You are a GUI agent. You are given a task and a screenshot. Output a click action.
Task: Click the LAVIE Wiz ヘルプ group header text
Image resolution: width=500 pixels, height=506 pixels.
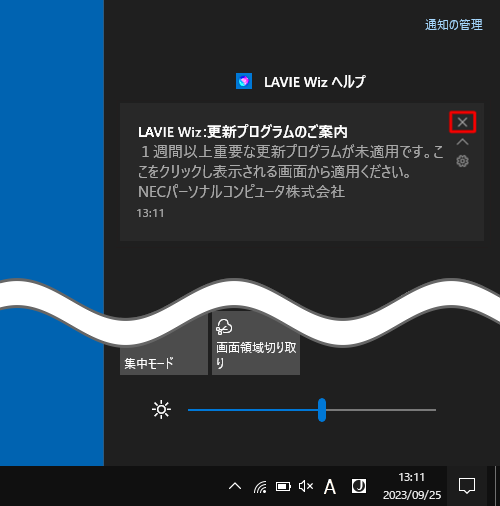coord(314,82)
